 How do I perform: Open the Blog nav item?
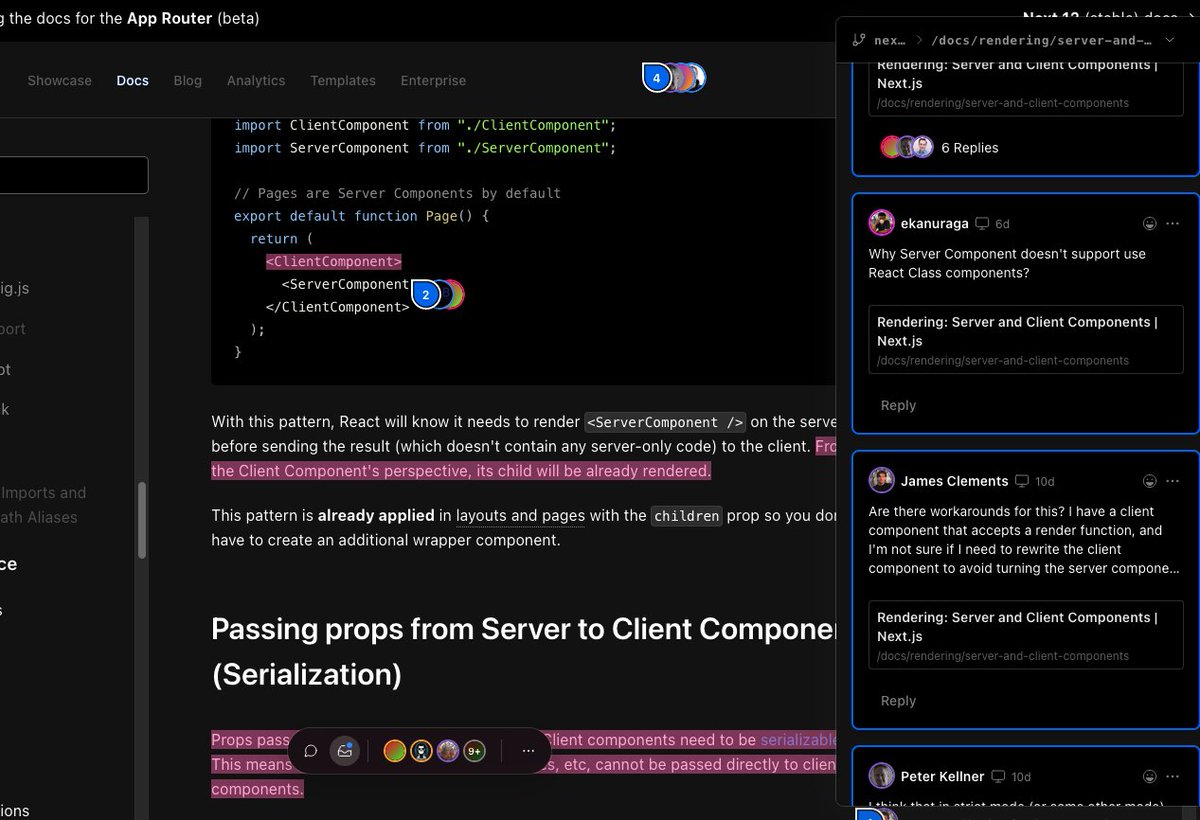(x=187, y=80)
